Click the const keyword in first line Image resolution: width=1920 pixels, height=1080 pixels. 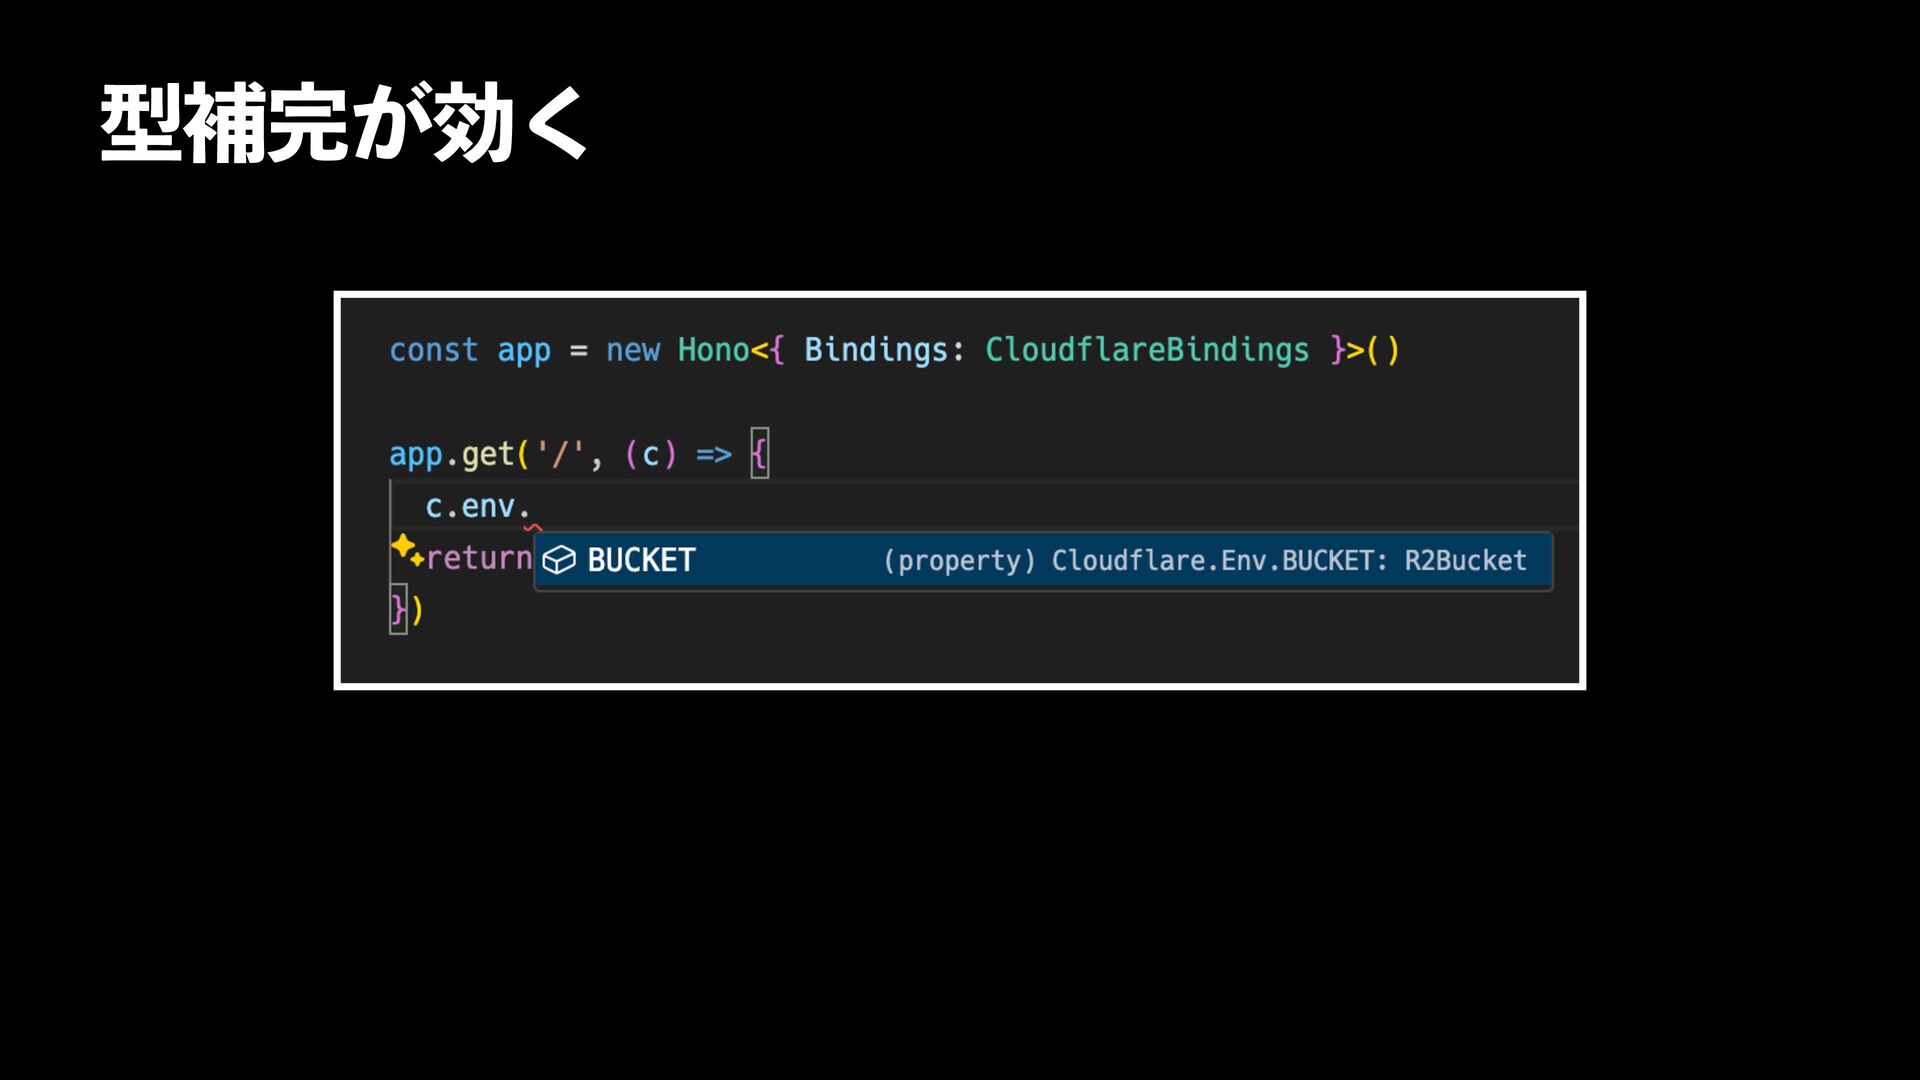433,350
